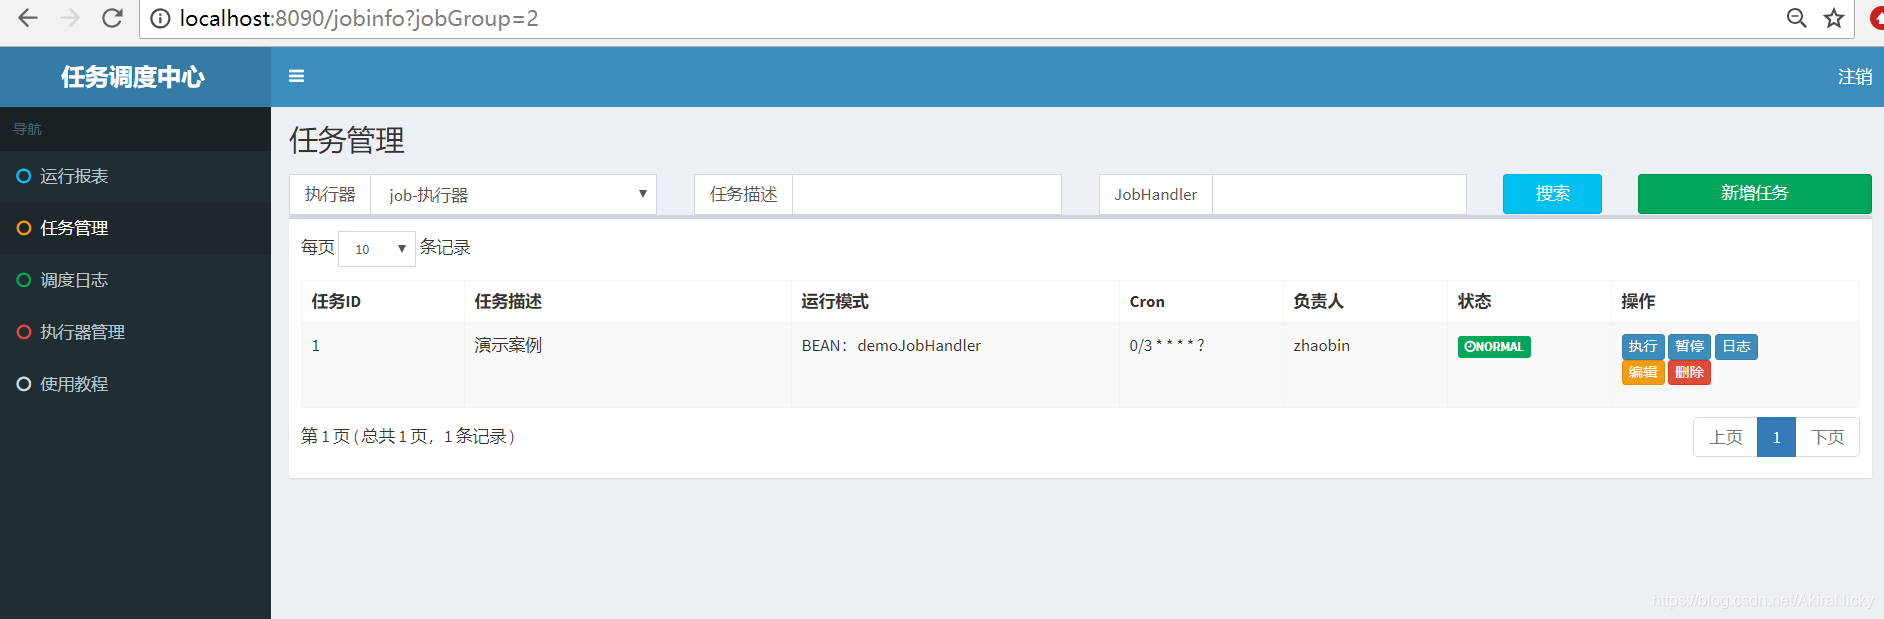The image size is (1884, 619).
Task: Bookmark this page with the star icon
Action: (x=1833, y=18)
